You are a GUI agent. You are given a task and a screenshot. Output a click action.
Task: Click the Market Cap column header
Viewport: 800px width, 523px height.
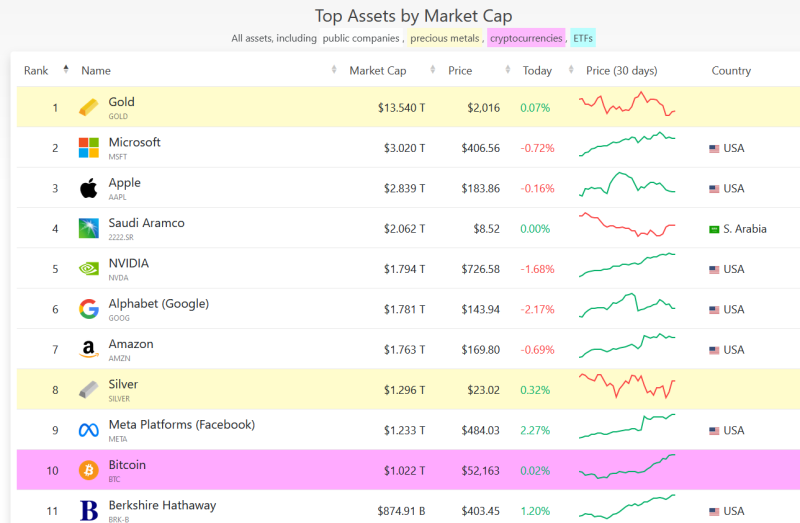coord(378,70)
